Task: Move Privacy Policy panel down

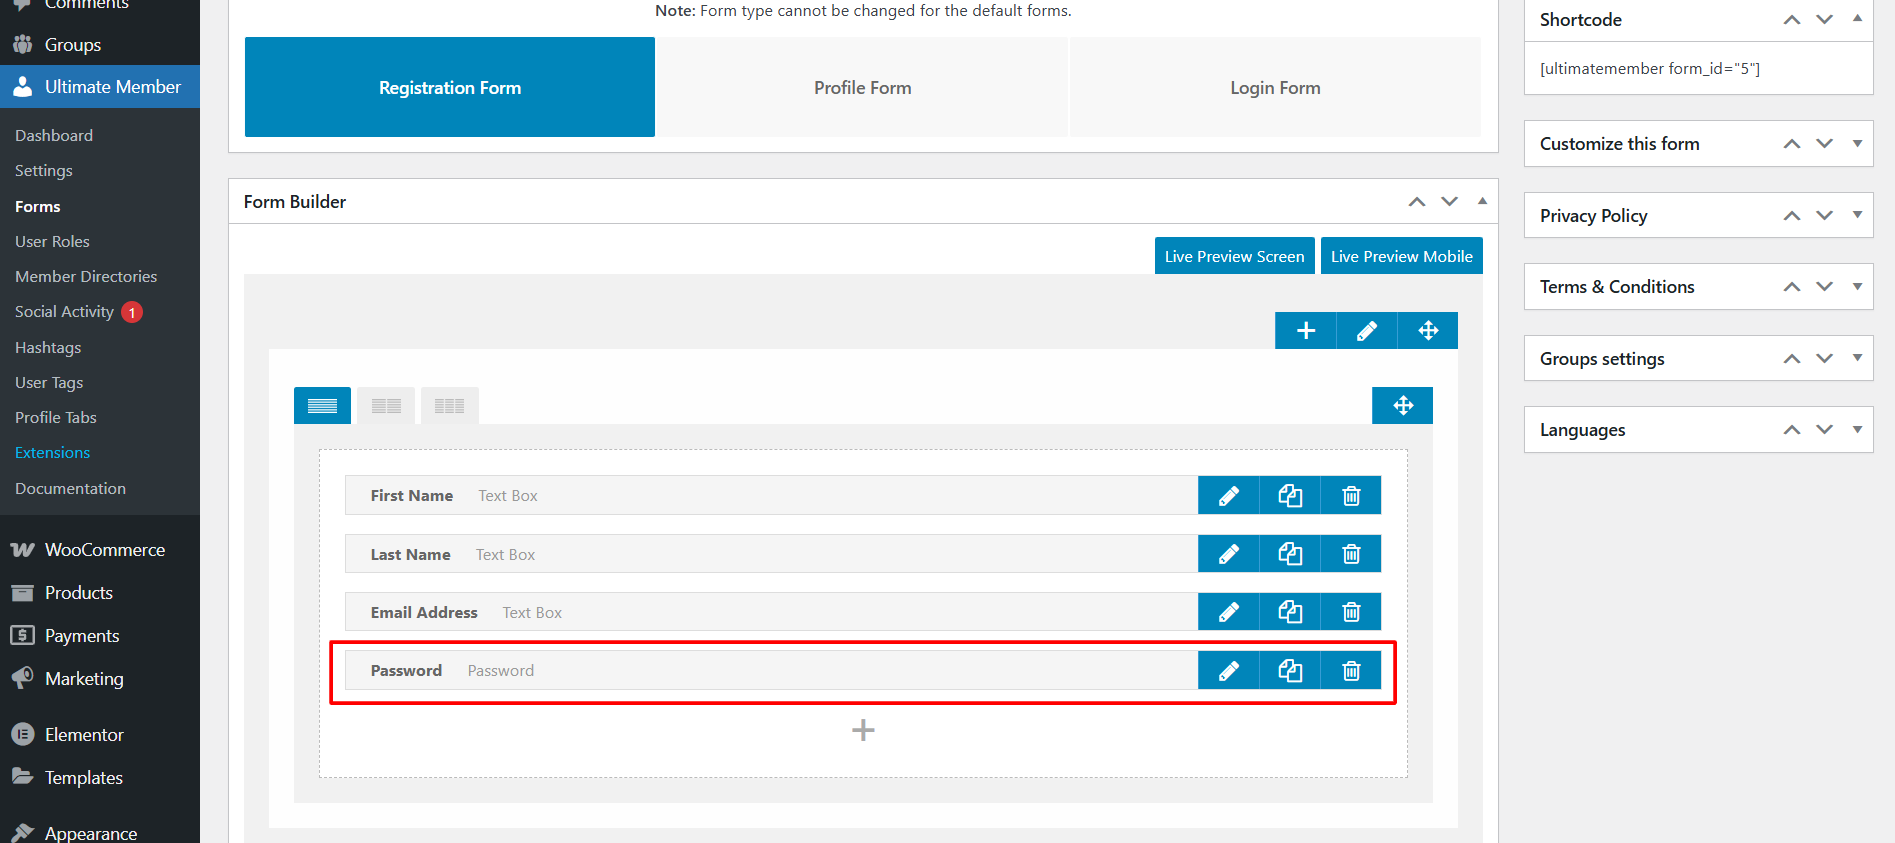Action: [1824, 216]
